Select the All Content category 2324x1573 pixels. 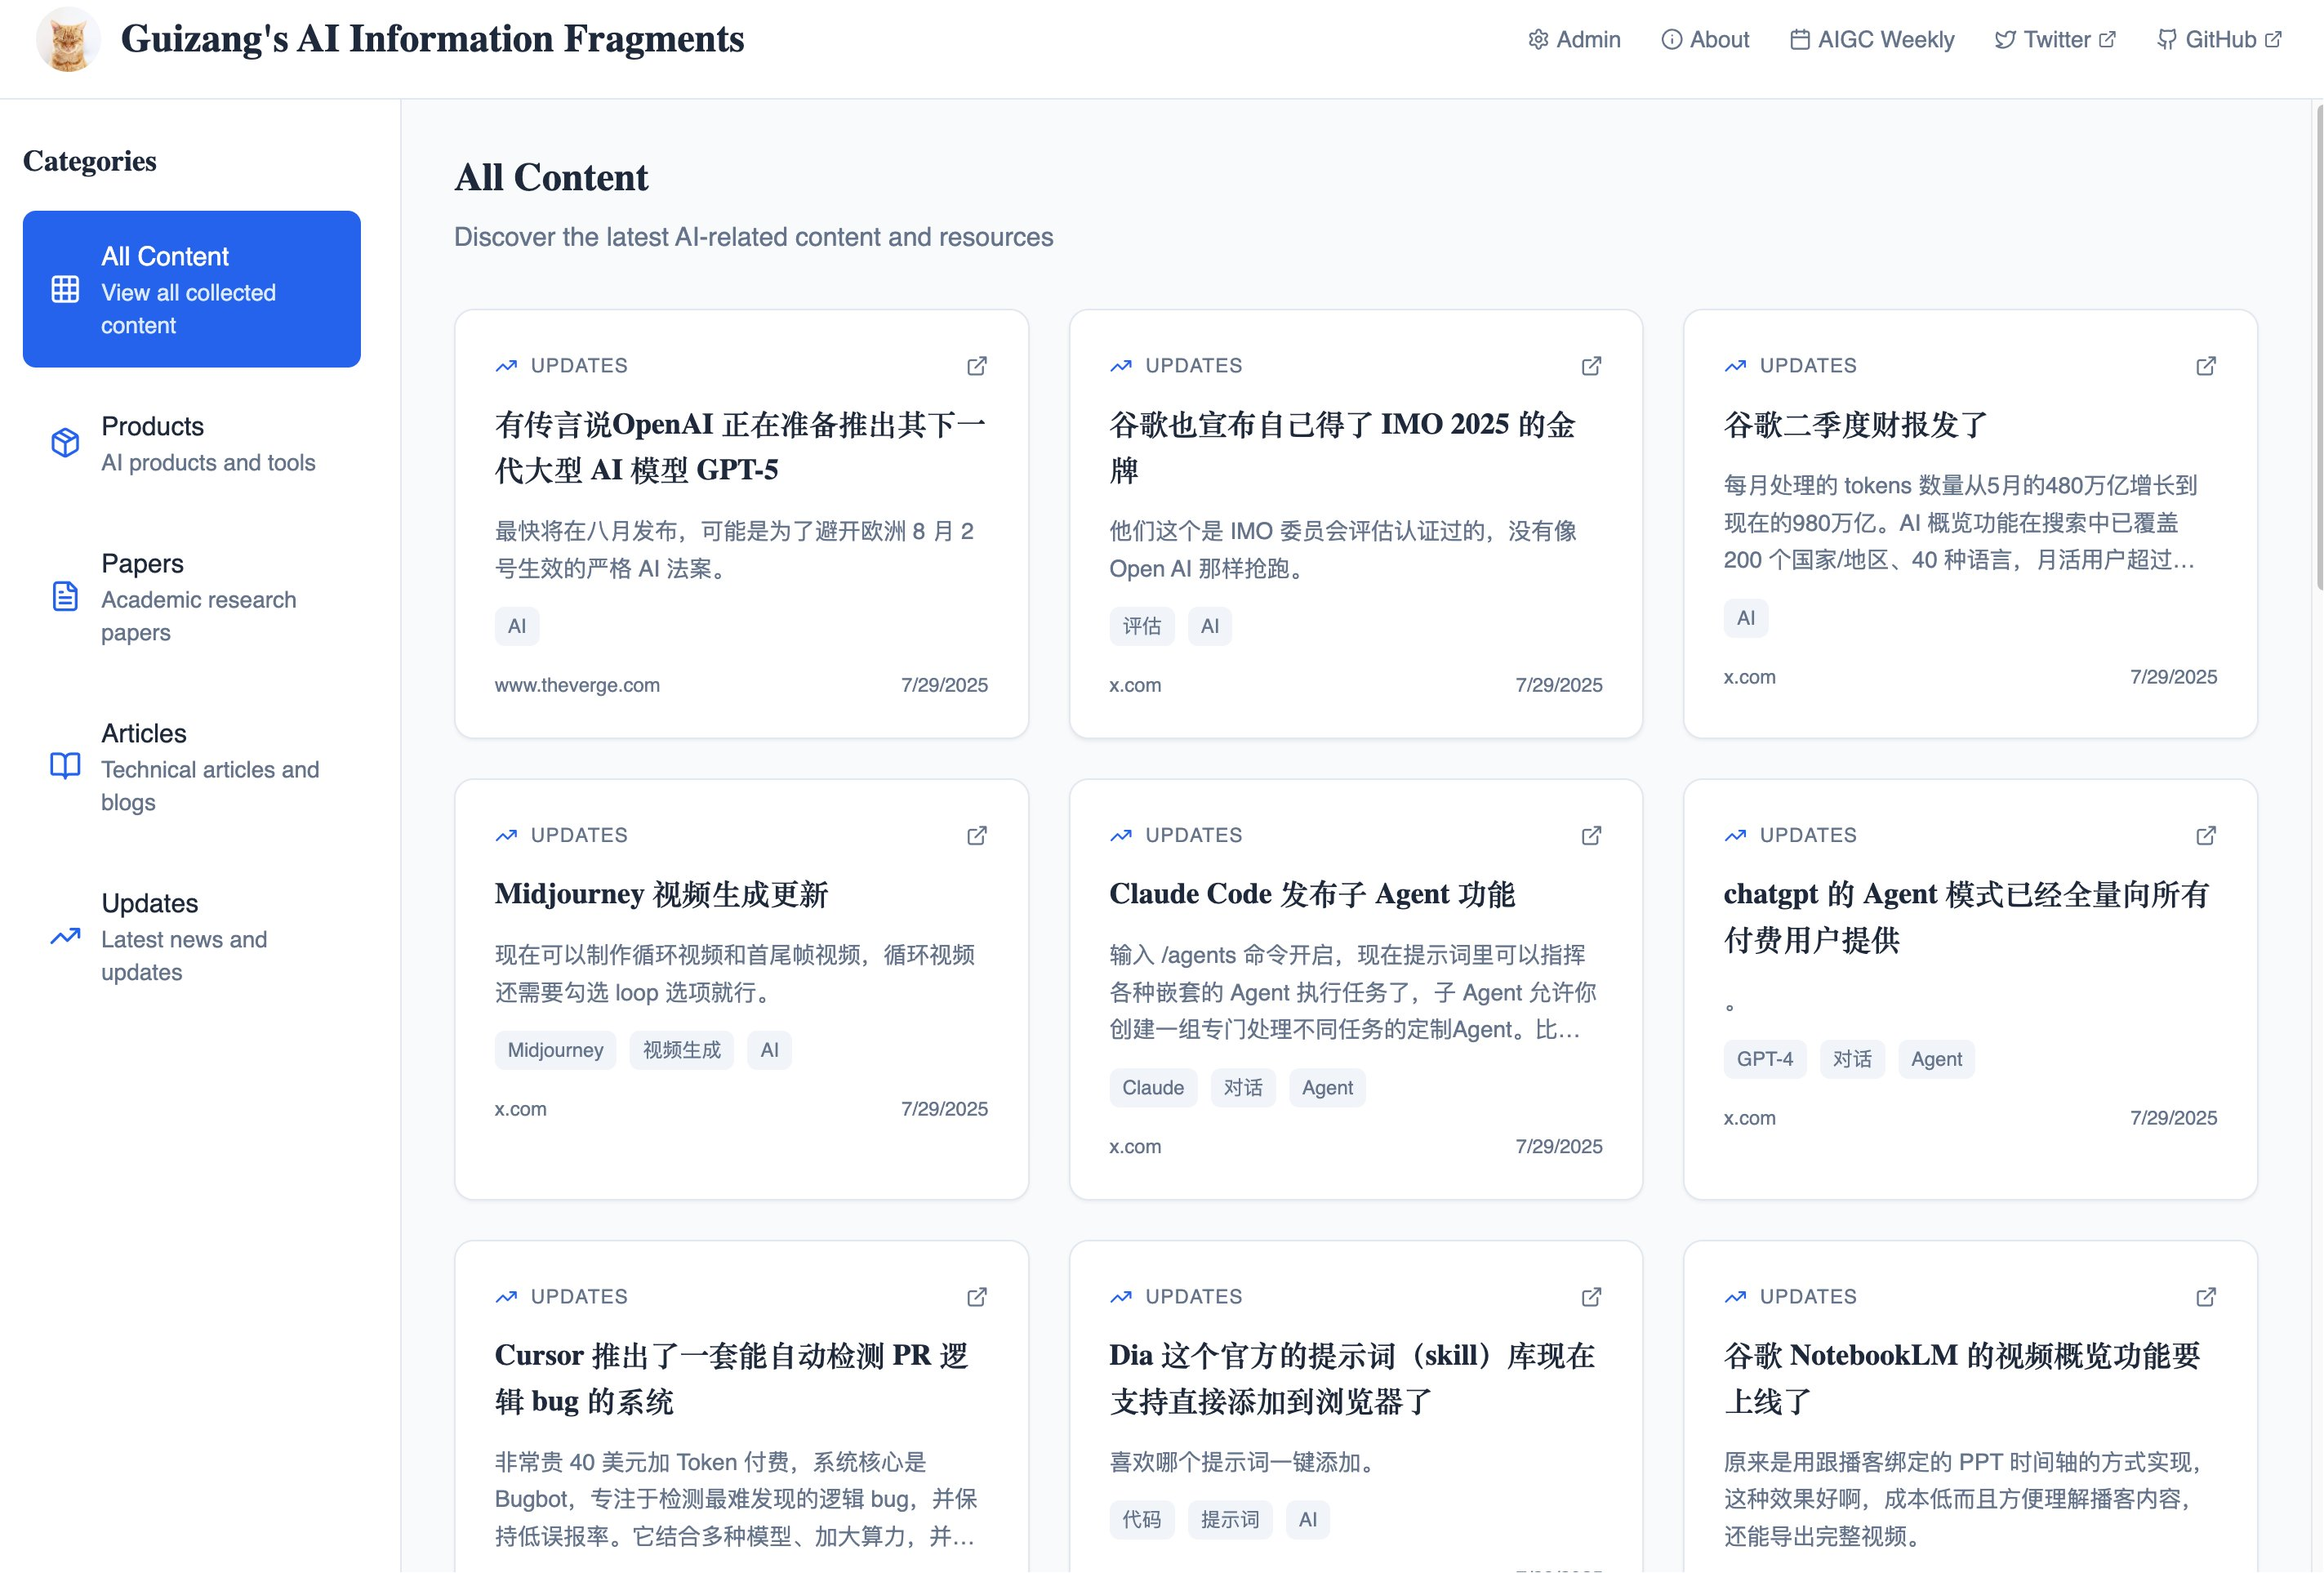(191, 289)
